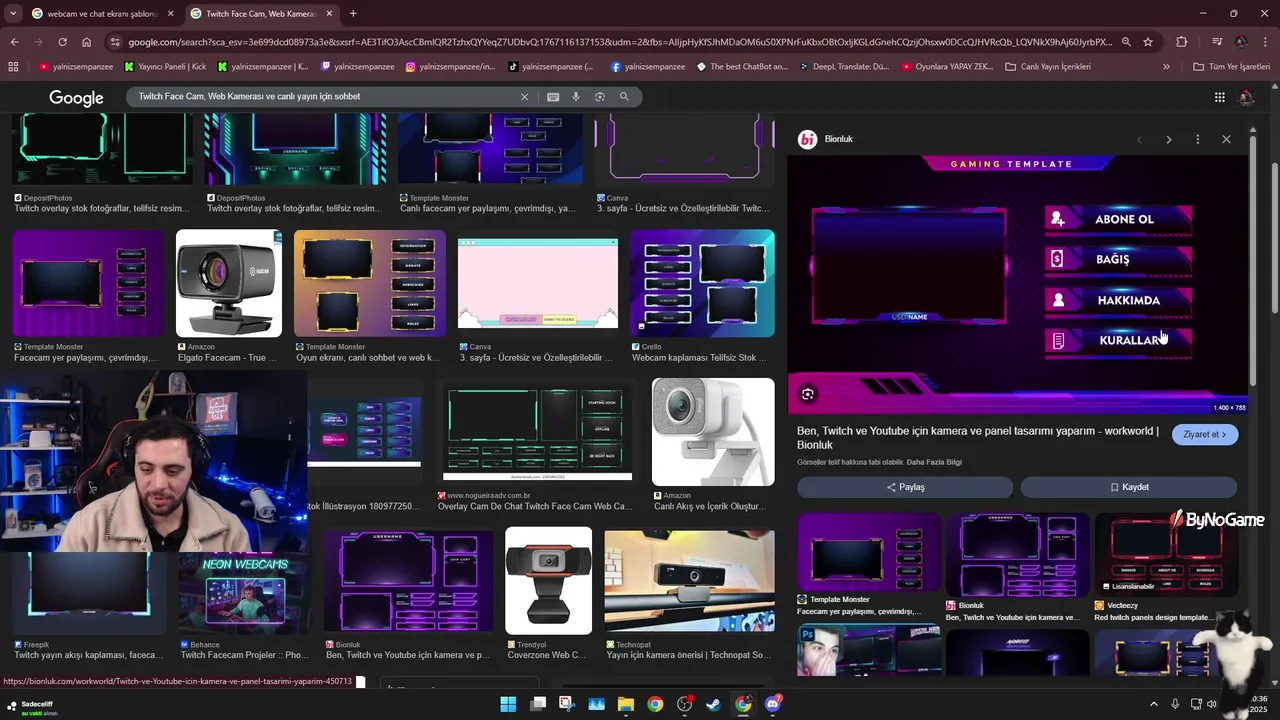The width and height of the screenshot is (1280, 720).
Task: Open the nogueiraadv 'Overlay Cam De Chat' result
Action: pos(538,432)
